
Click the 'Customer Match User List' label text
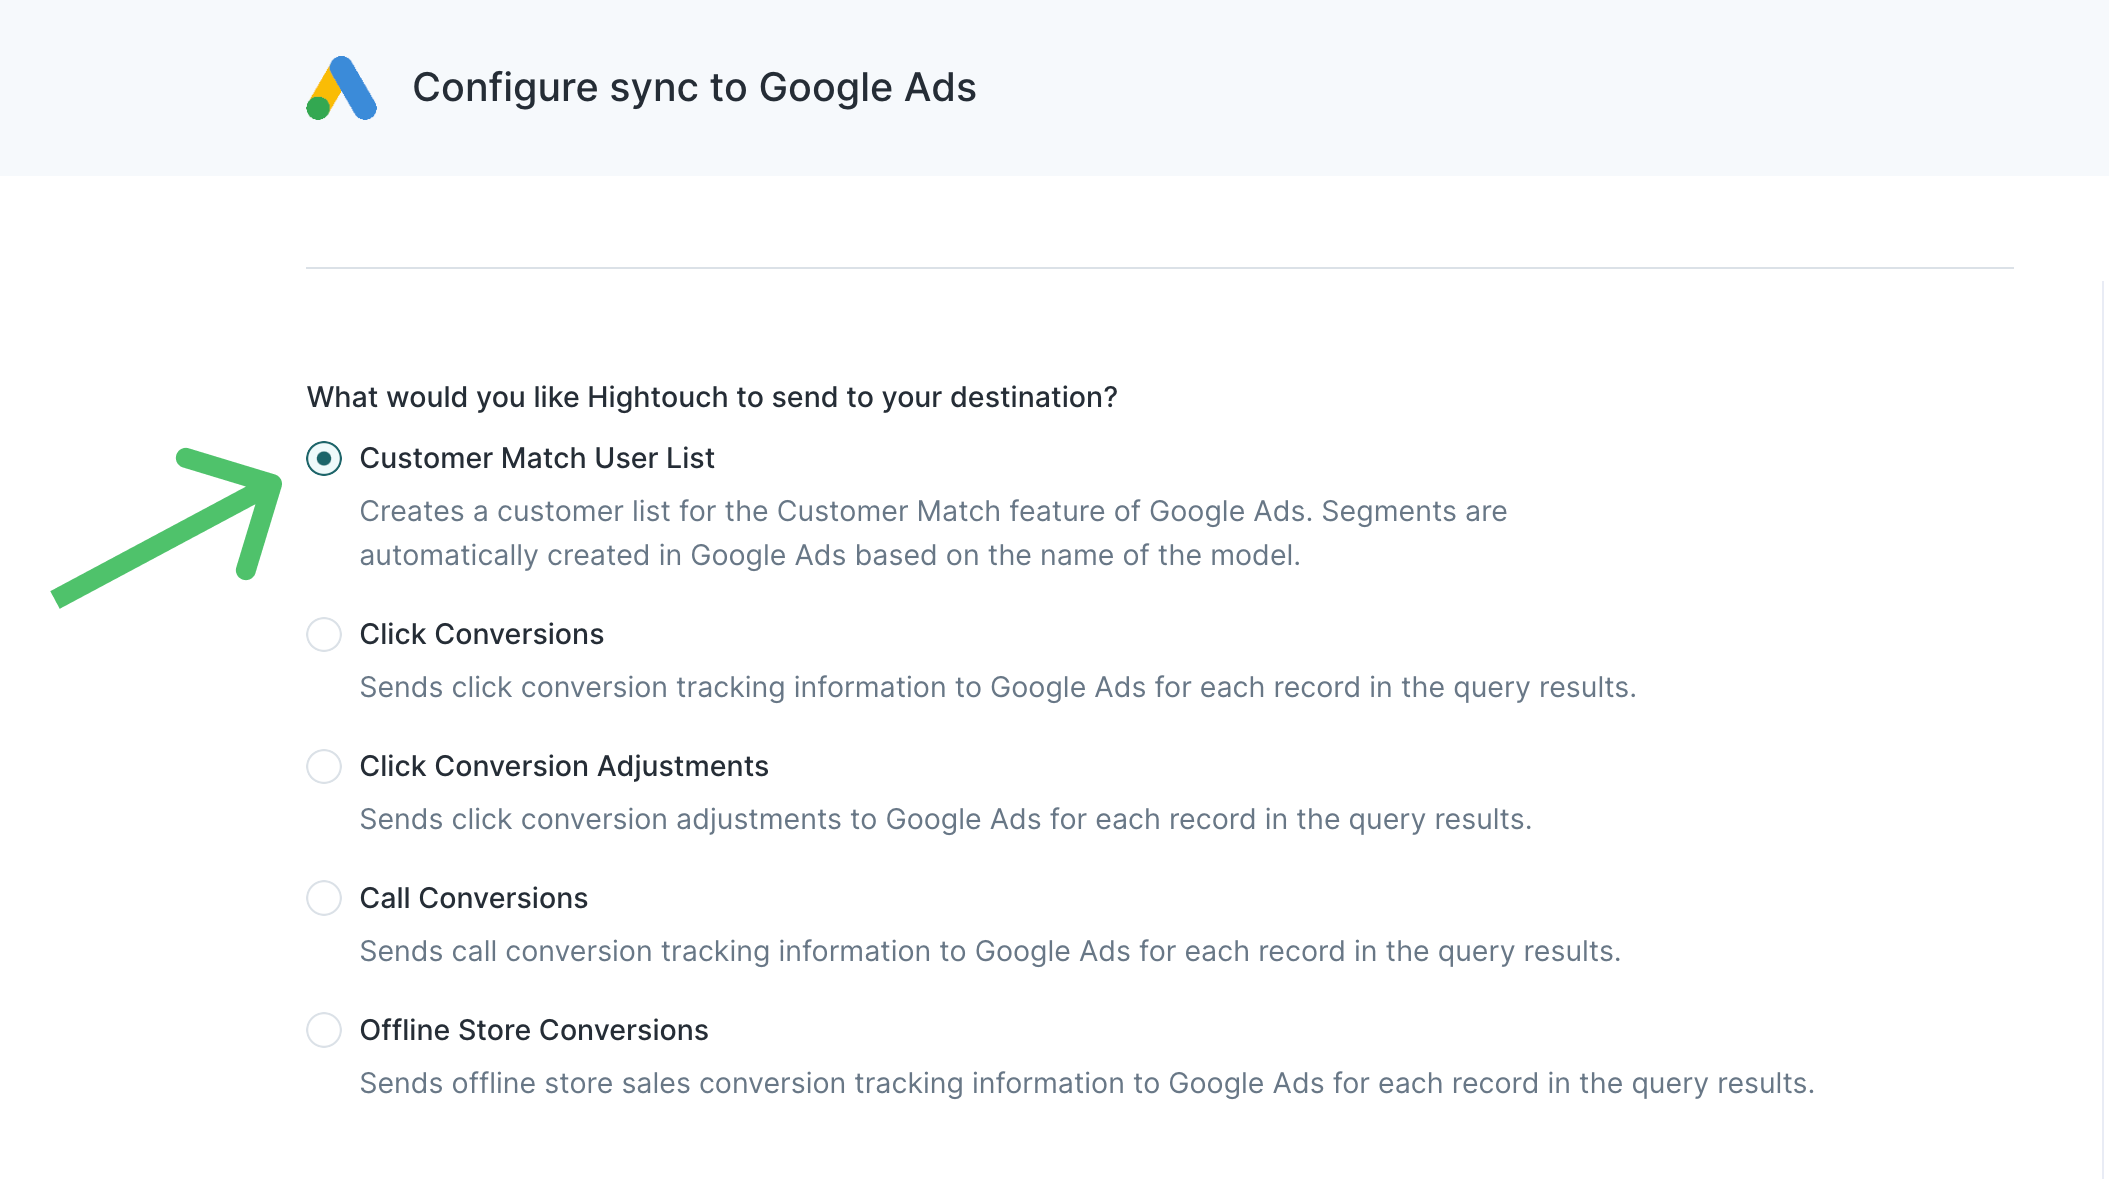pos(537,459)
